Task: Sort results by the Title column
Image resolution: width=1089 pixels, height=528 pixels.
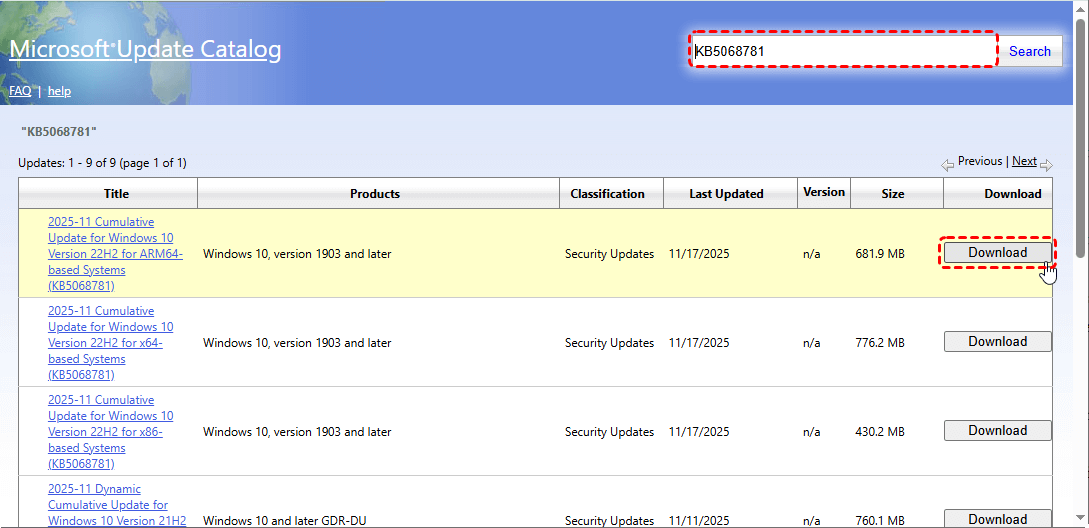Action: point(116,194)
